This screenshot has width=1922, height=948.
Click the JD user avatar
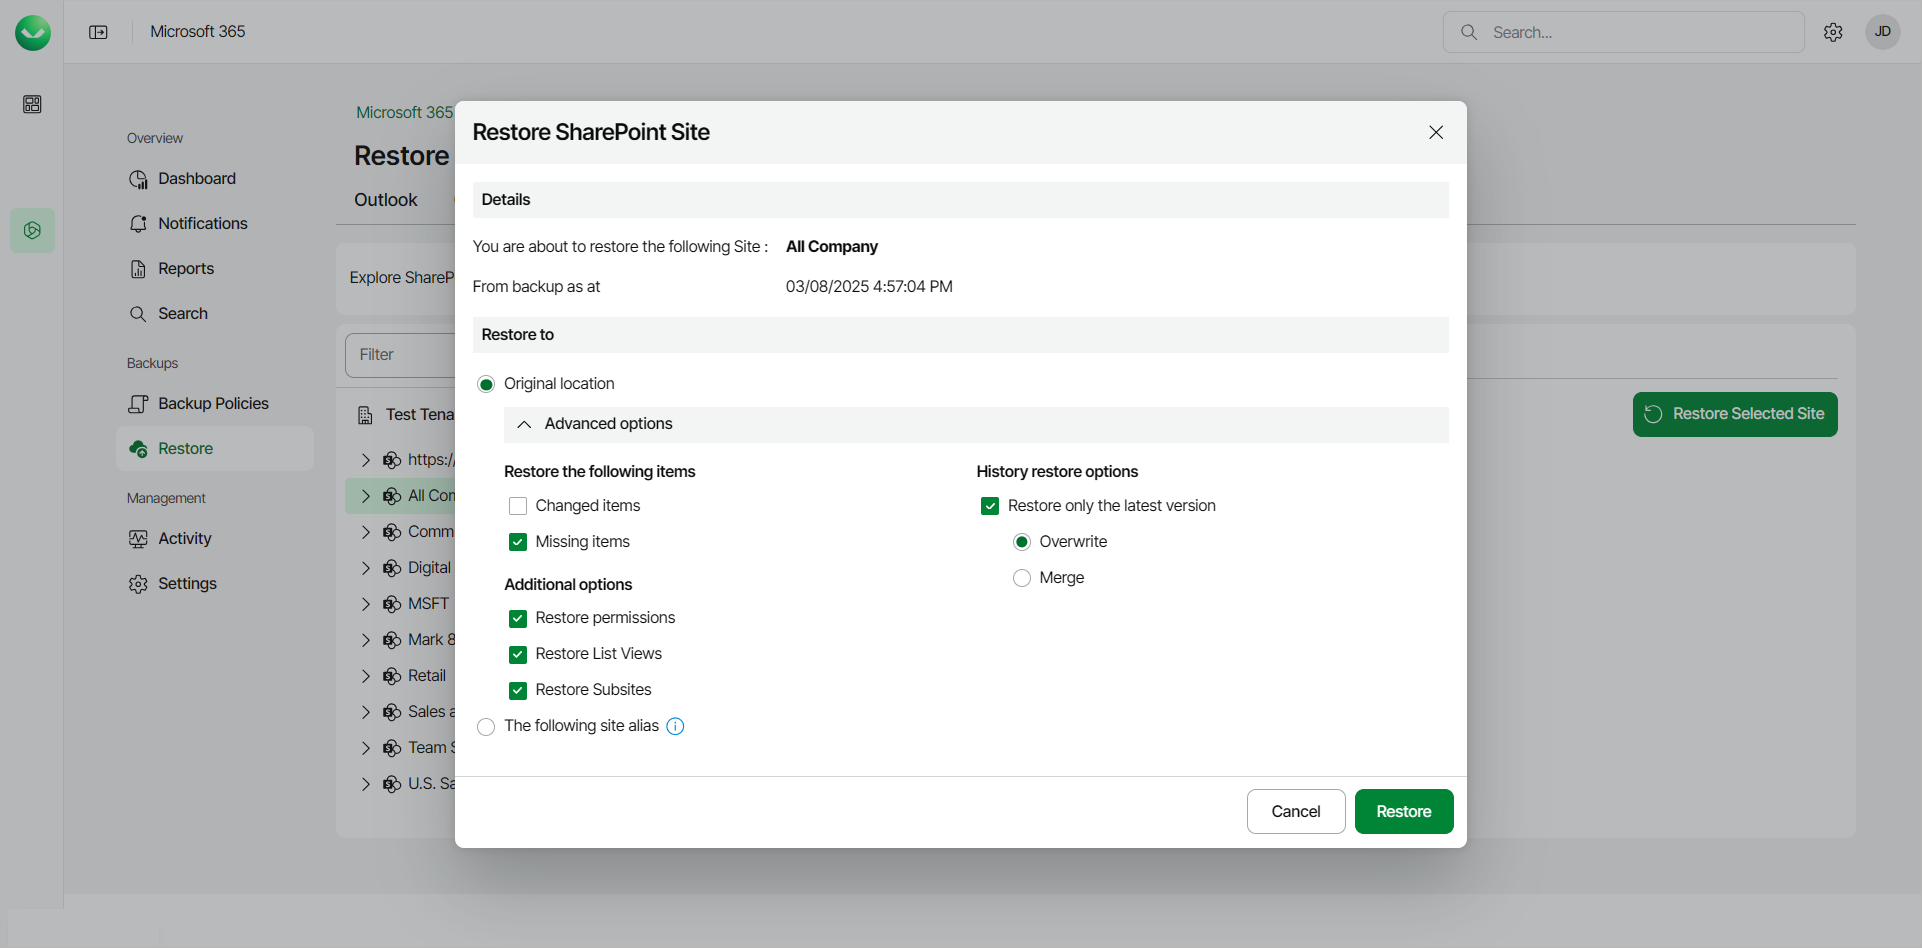click(x=1882, y=32)
